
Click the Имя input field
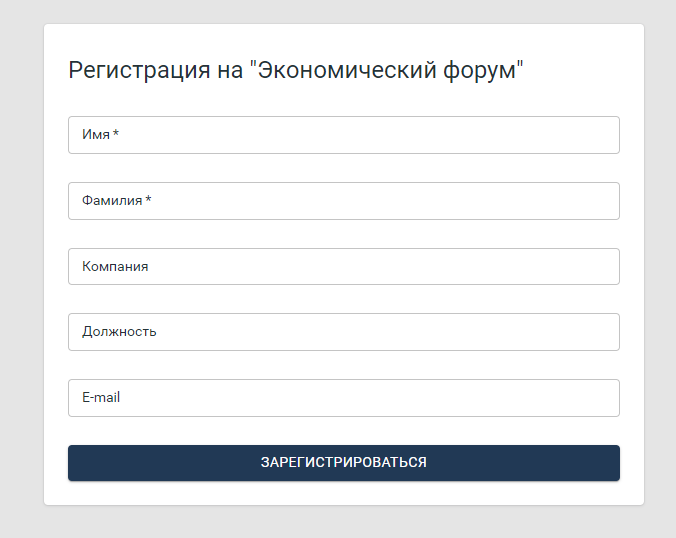(x=343, y=135)
